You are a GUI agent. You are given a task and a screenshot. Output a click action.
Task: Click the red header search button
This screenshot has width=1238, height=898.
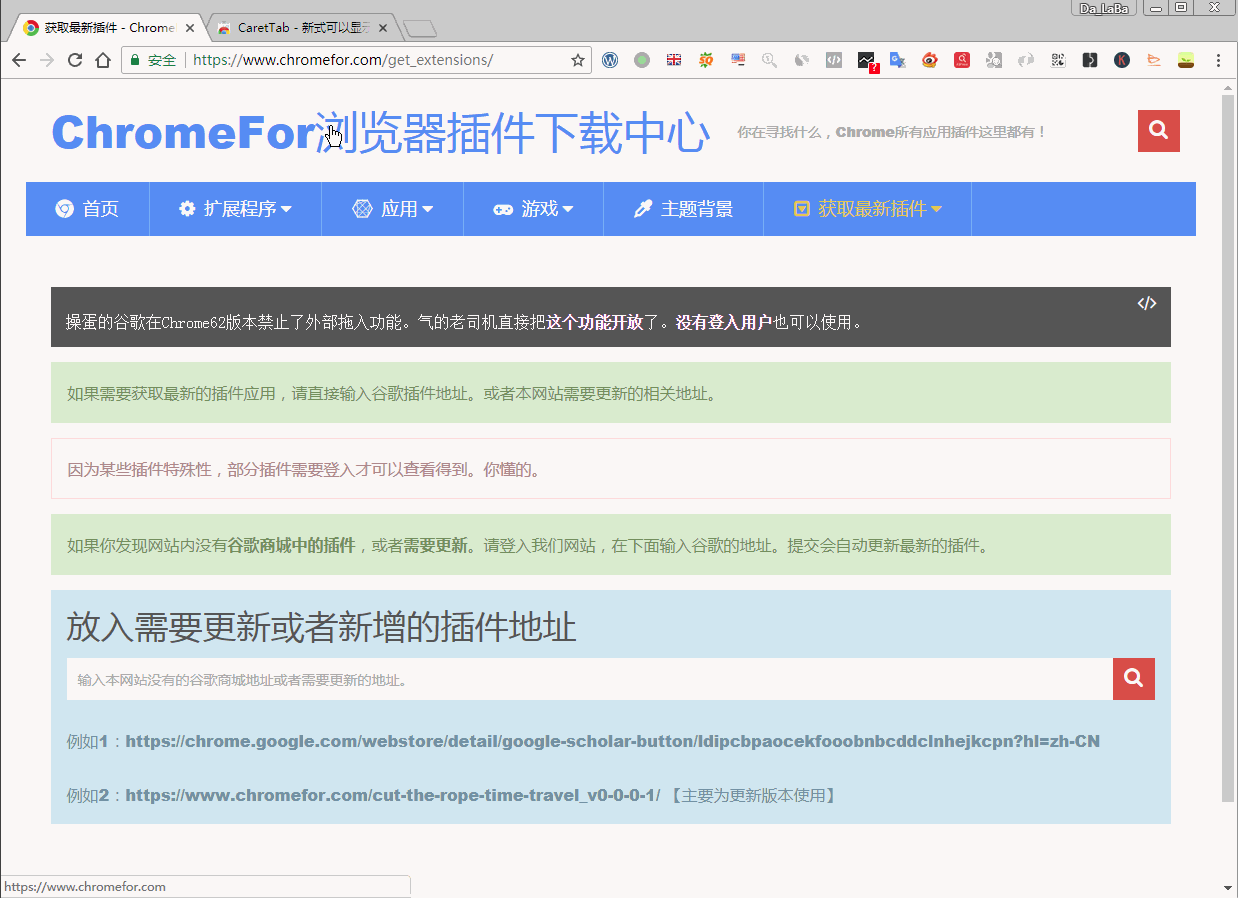1159,131
